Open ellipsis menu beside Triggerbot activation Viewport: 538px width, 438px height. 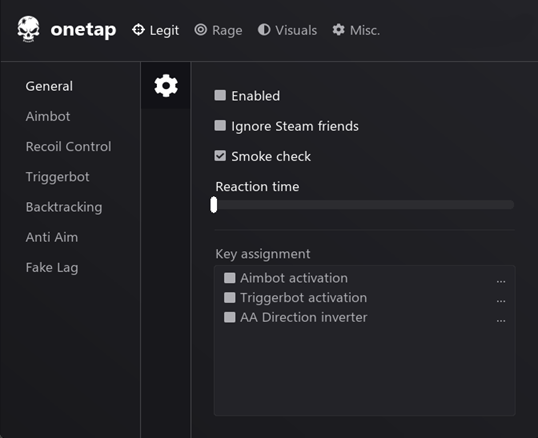[x=501, y=301]
